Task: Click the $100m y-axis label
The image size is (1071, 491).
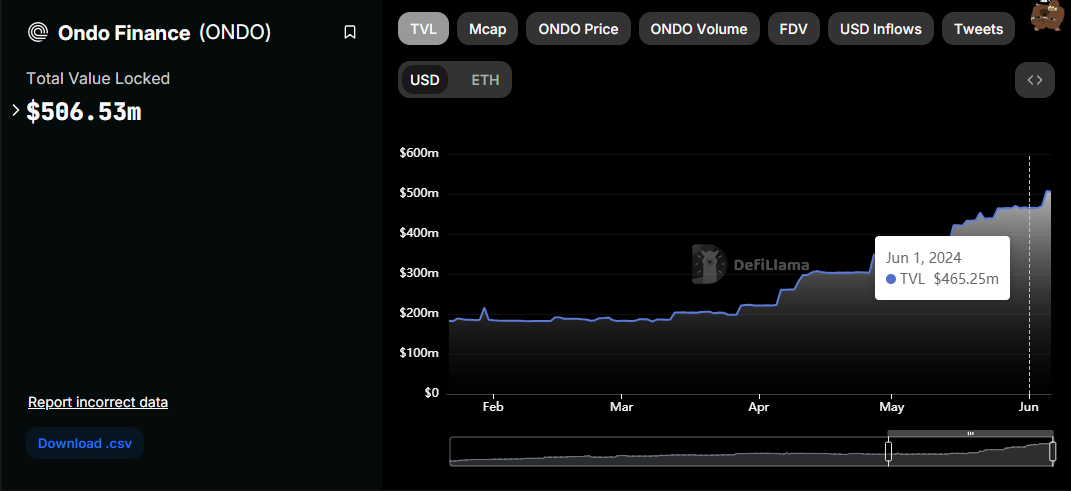Action: pyautogui.click(x=419, y=353)
